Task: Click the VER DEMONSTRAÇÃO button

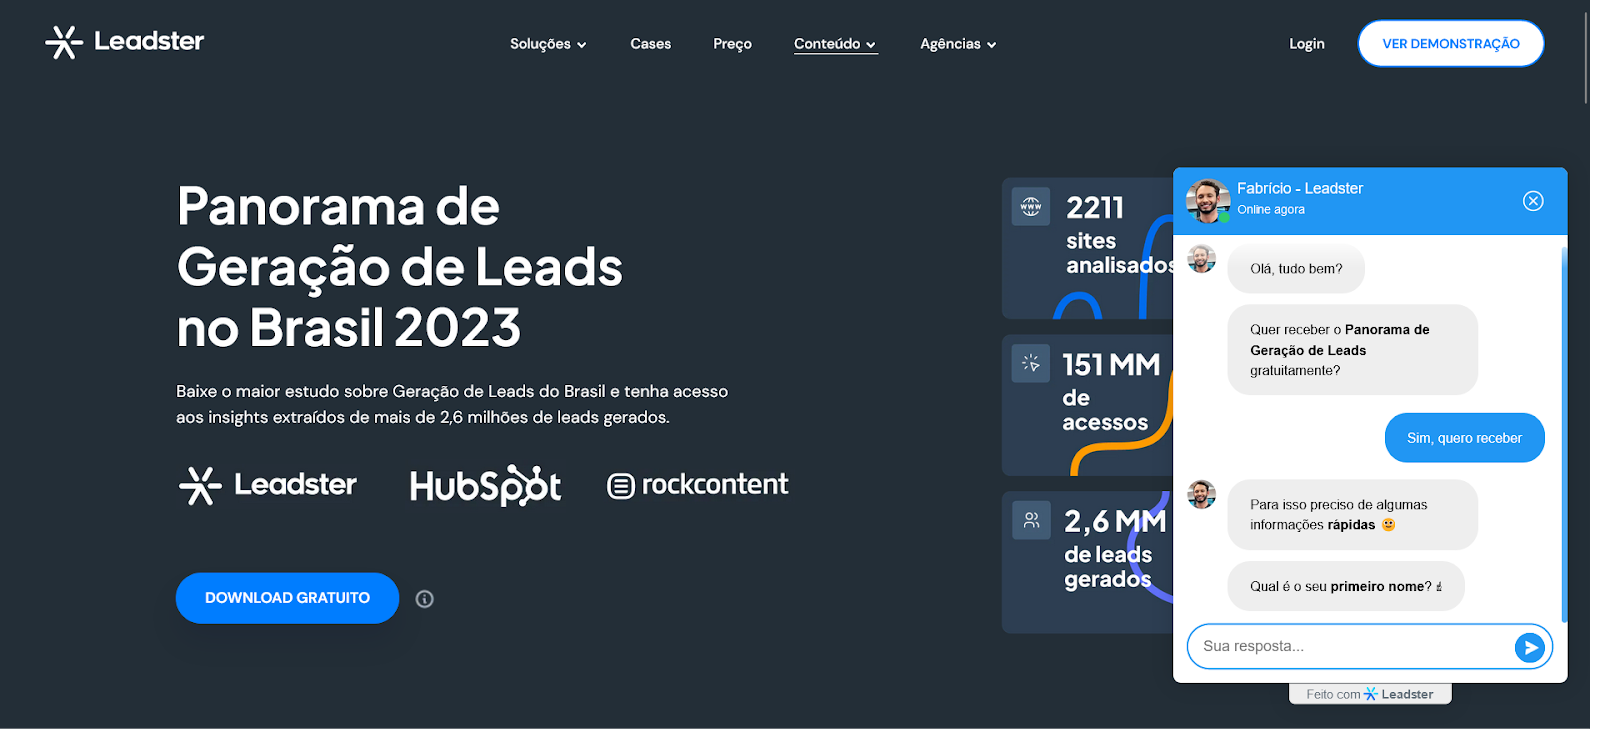Action: click(1450, 44)
